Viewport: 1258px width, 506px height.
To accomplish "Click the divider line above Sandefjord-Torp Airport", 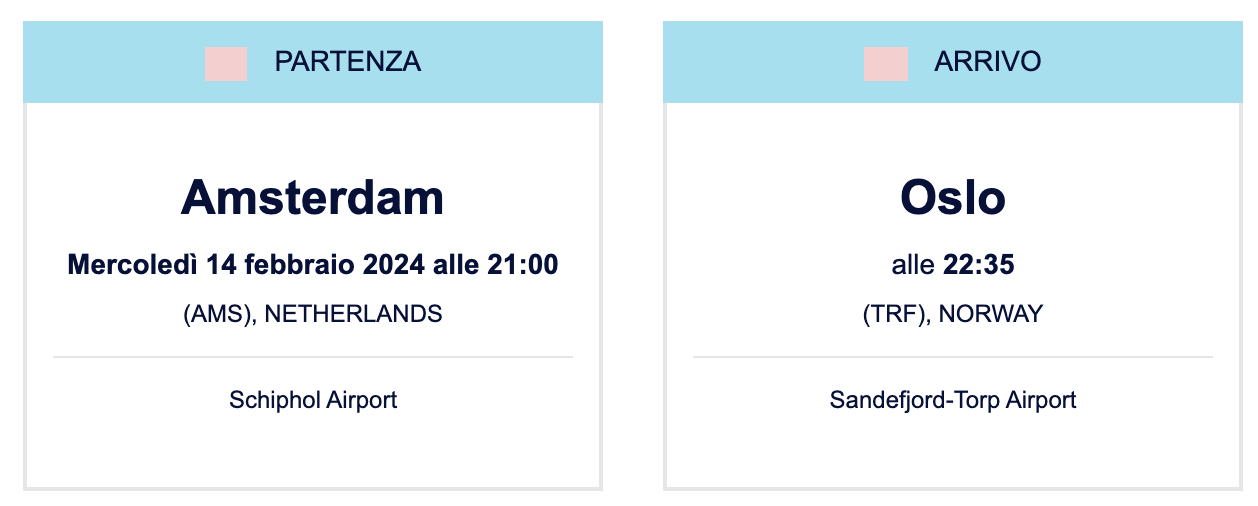I will (x=953, y=357).
